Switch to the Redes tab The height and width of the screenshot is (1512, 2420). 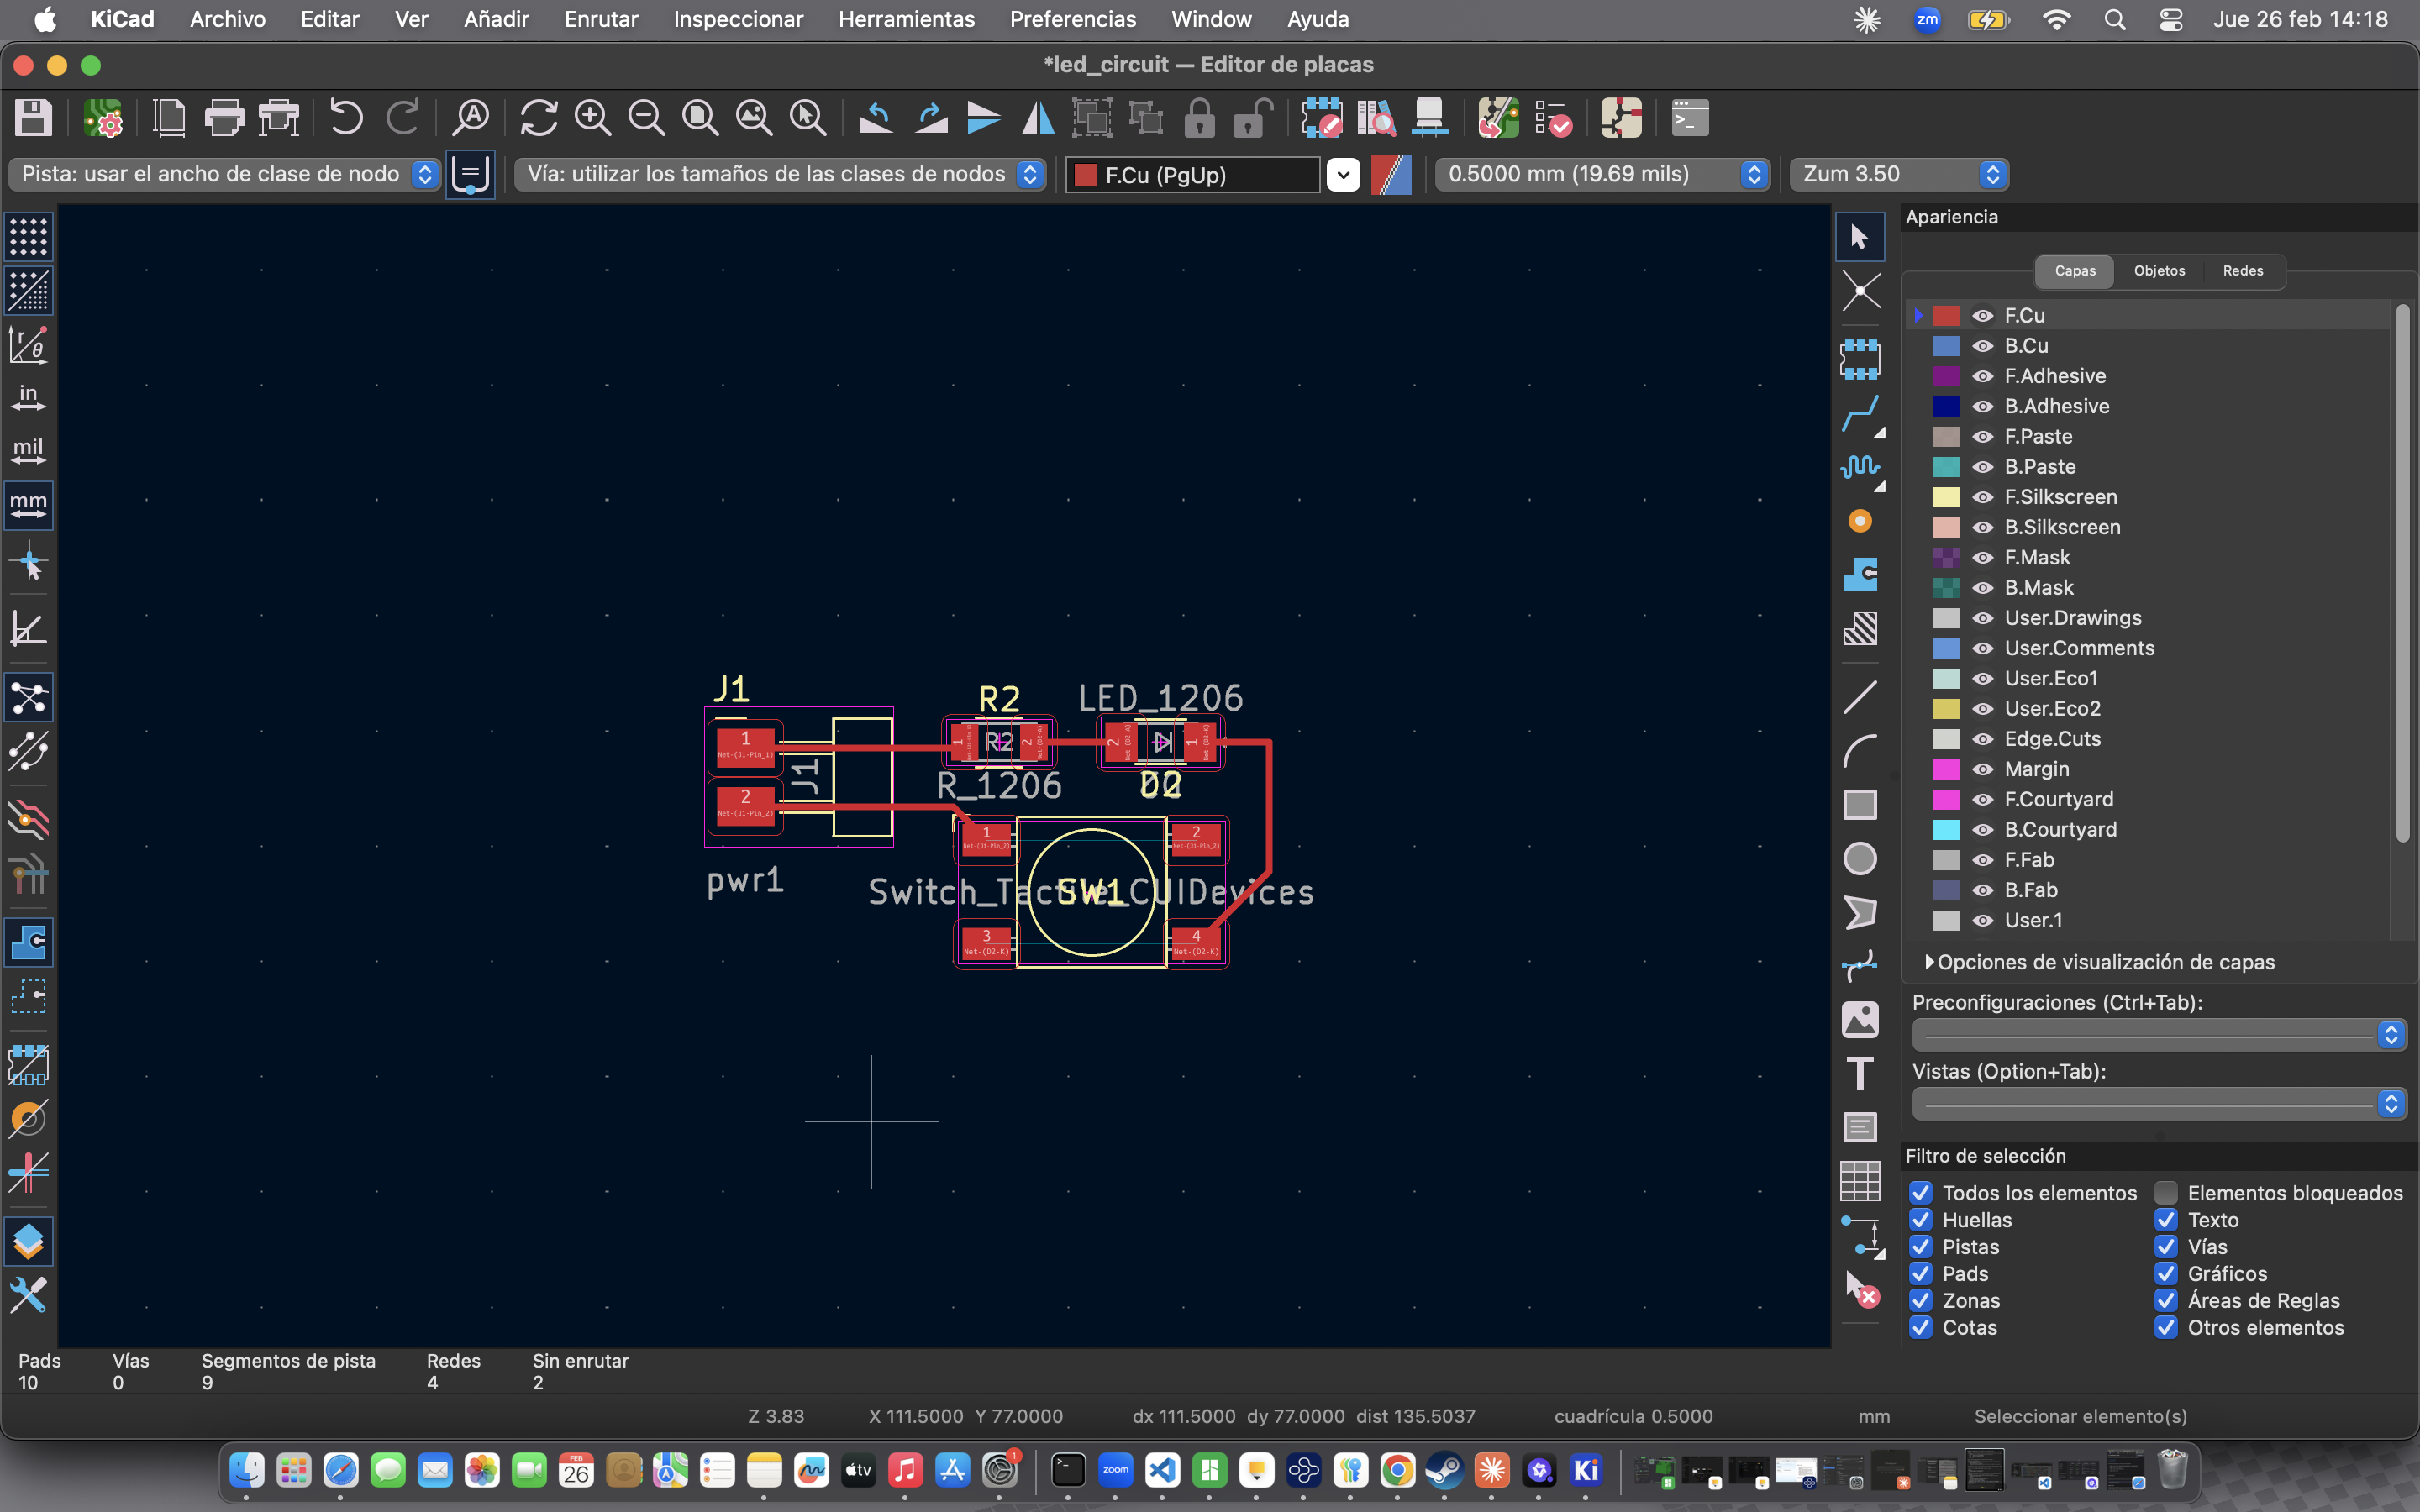click(x=2243, y=271)
